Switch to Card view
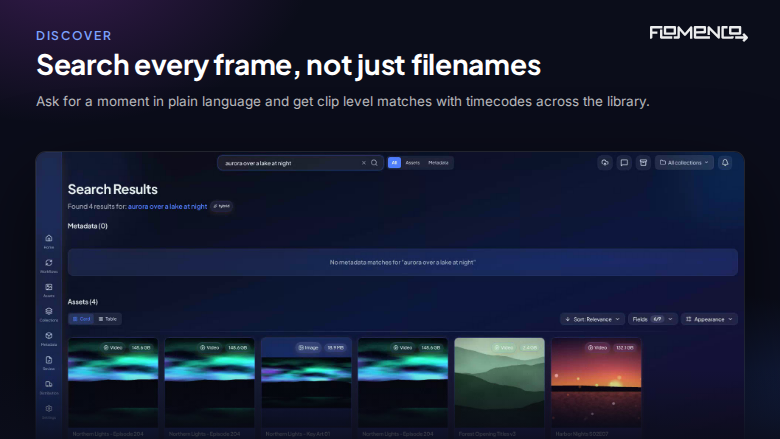This screenshot has height=439, width=780. point(81,319)
